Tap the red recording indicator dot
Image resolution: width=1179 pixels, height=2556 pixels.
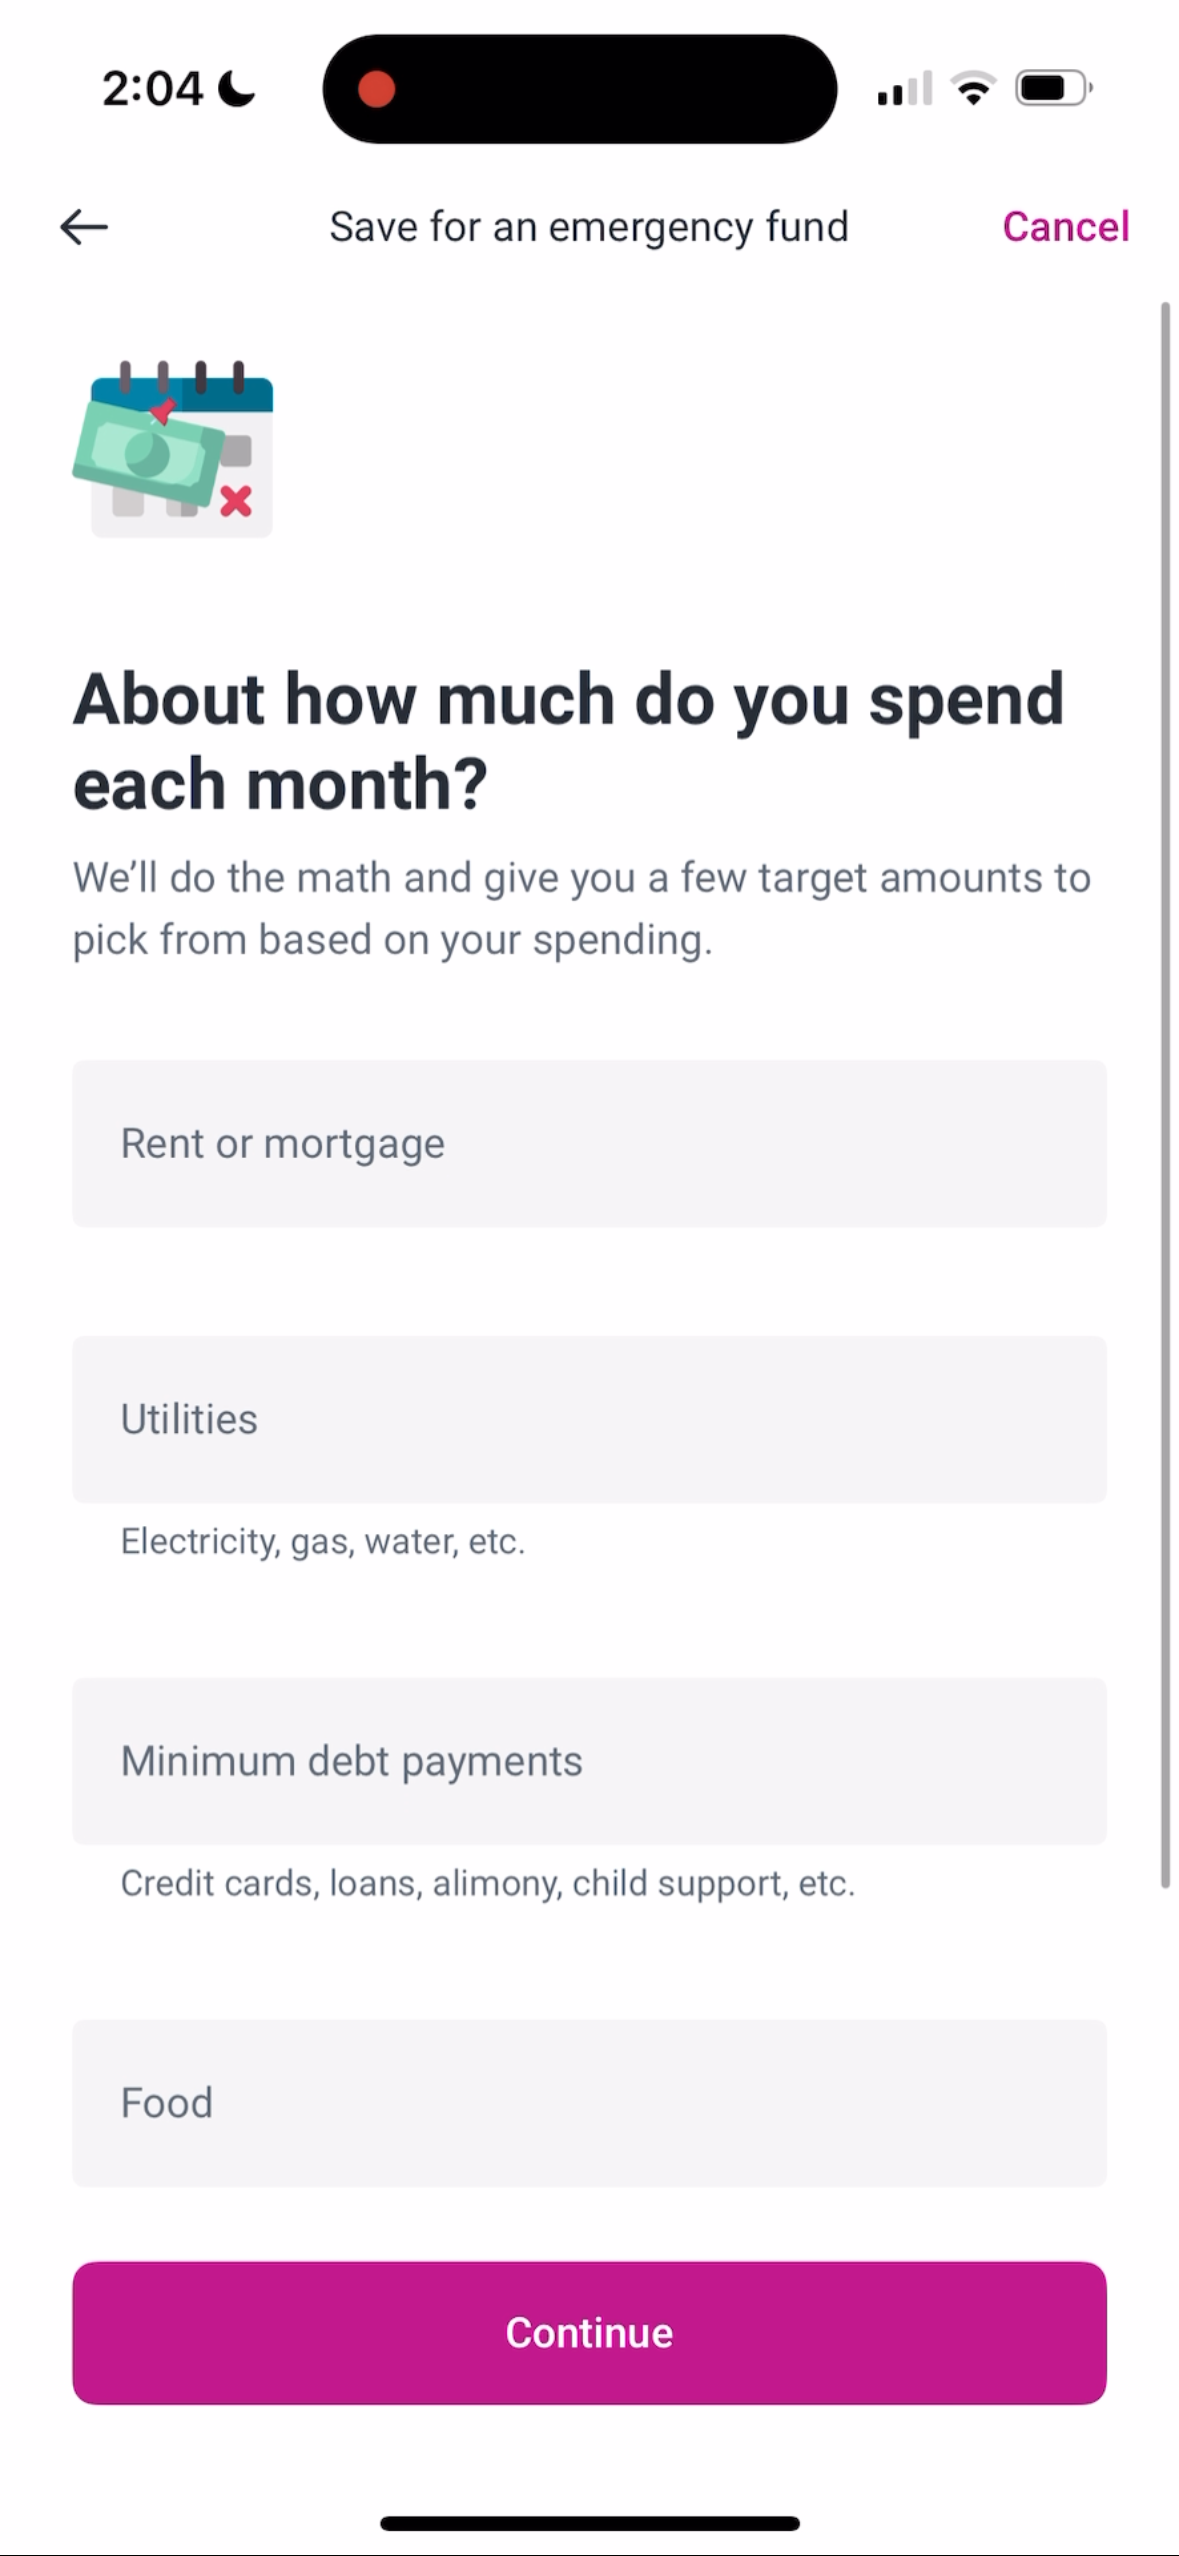376,89
